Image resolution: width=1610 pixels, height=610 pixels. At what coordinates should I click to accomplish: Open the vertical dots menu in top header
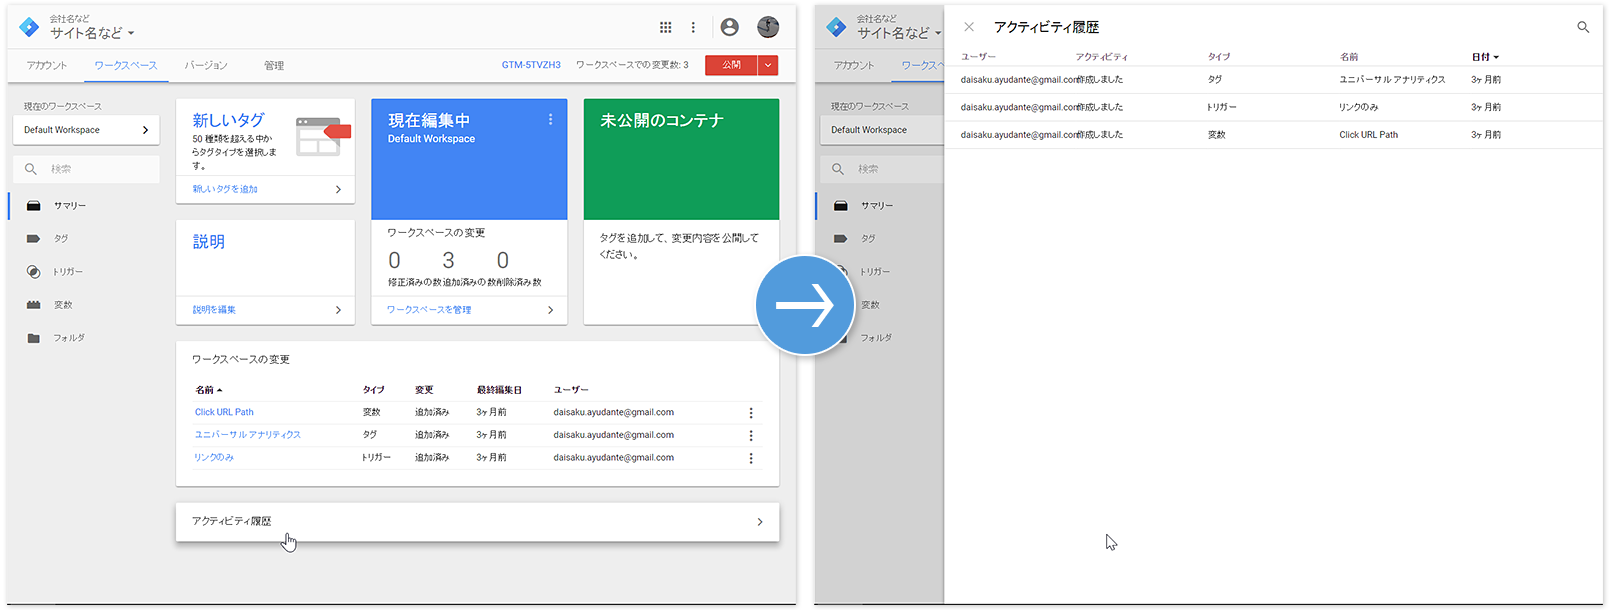(x=693, y=27)
